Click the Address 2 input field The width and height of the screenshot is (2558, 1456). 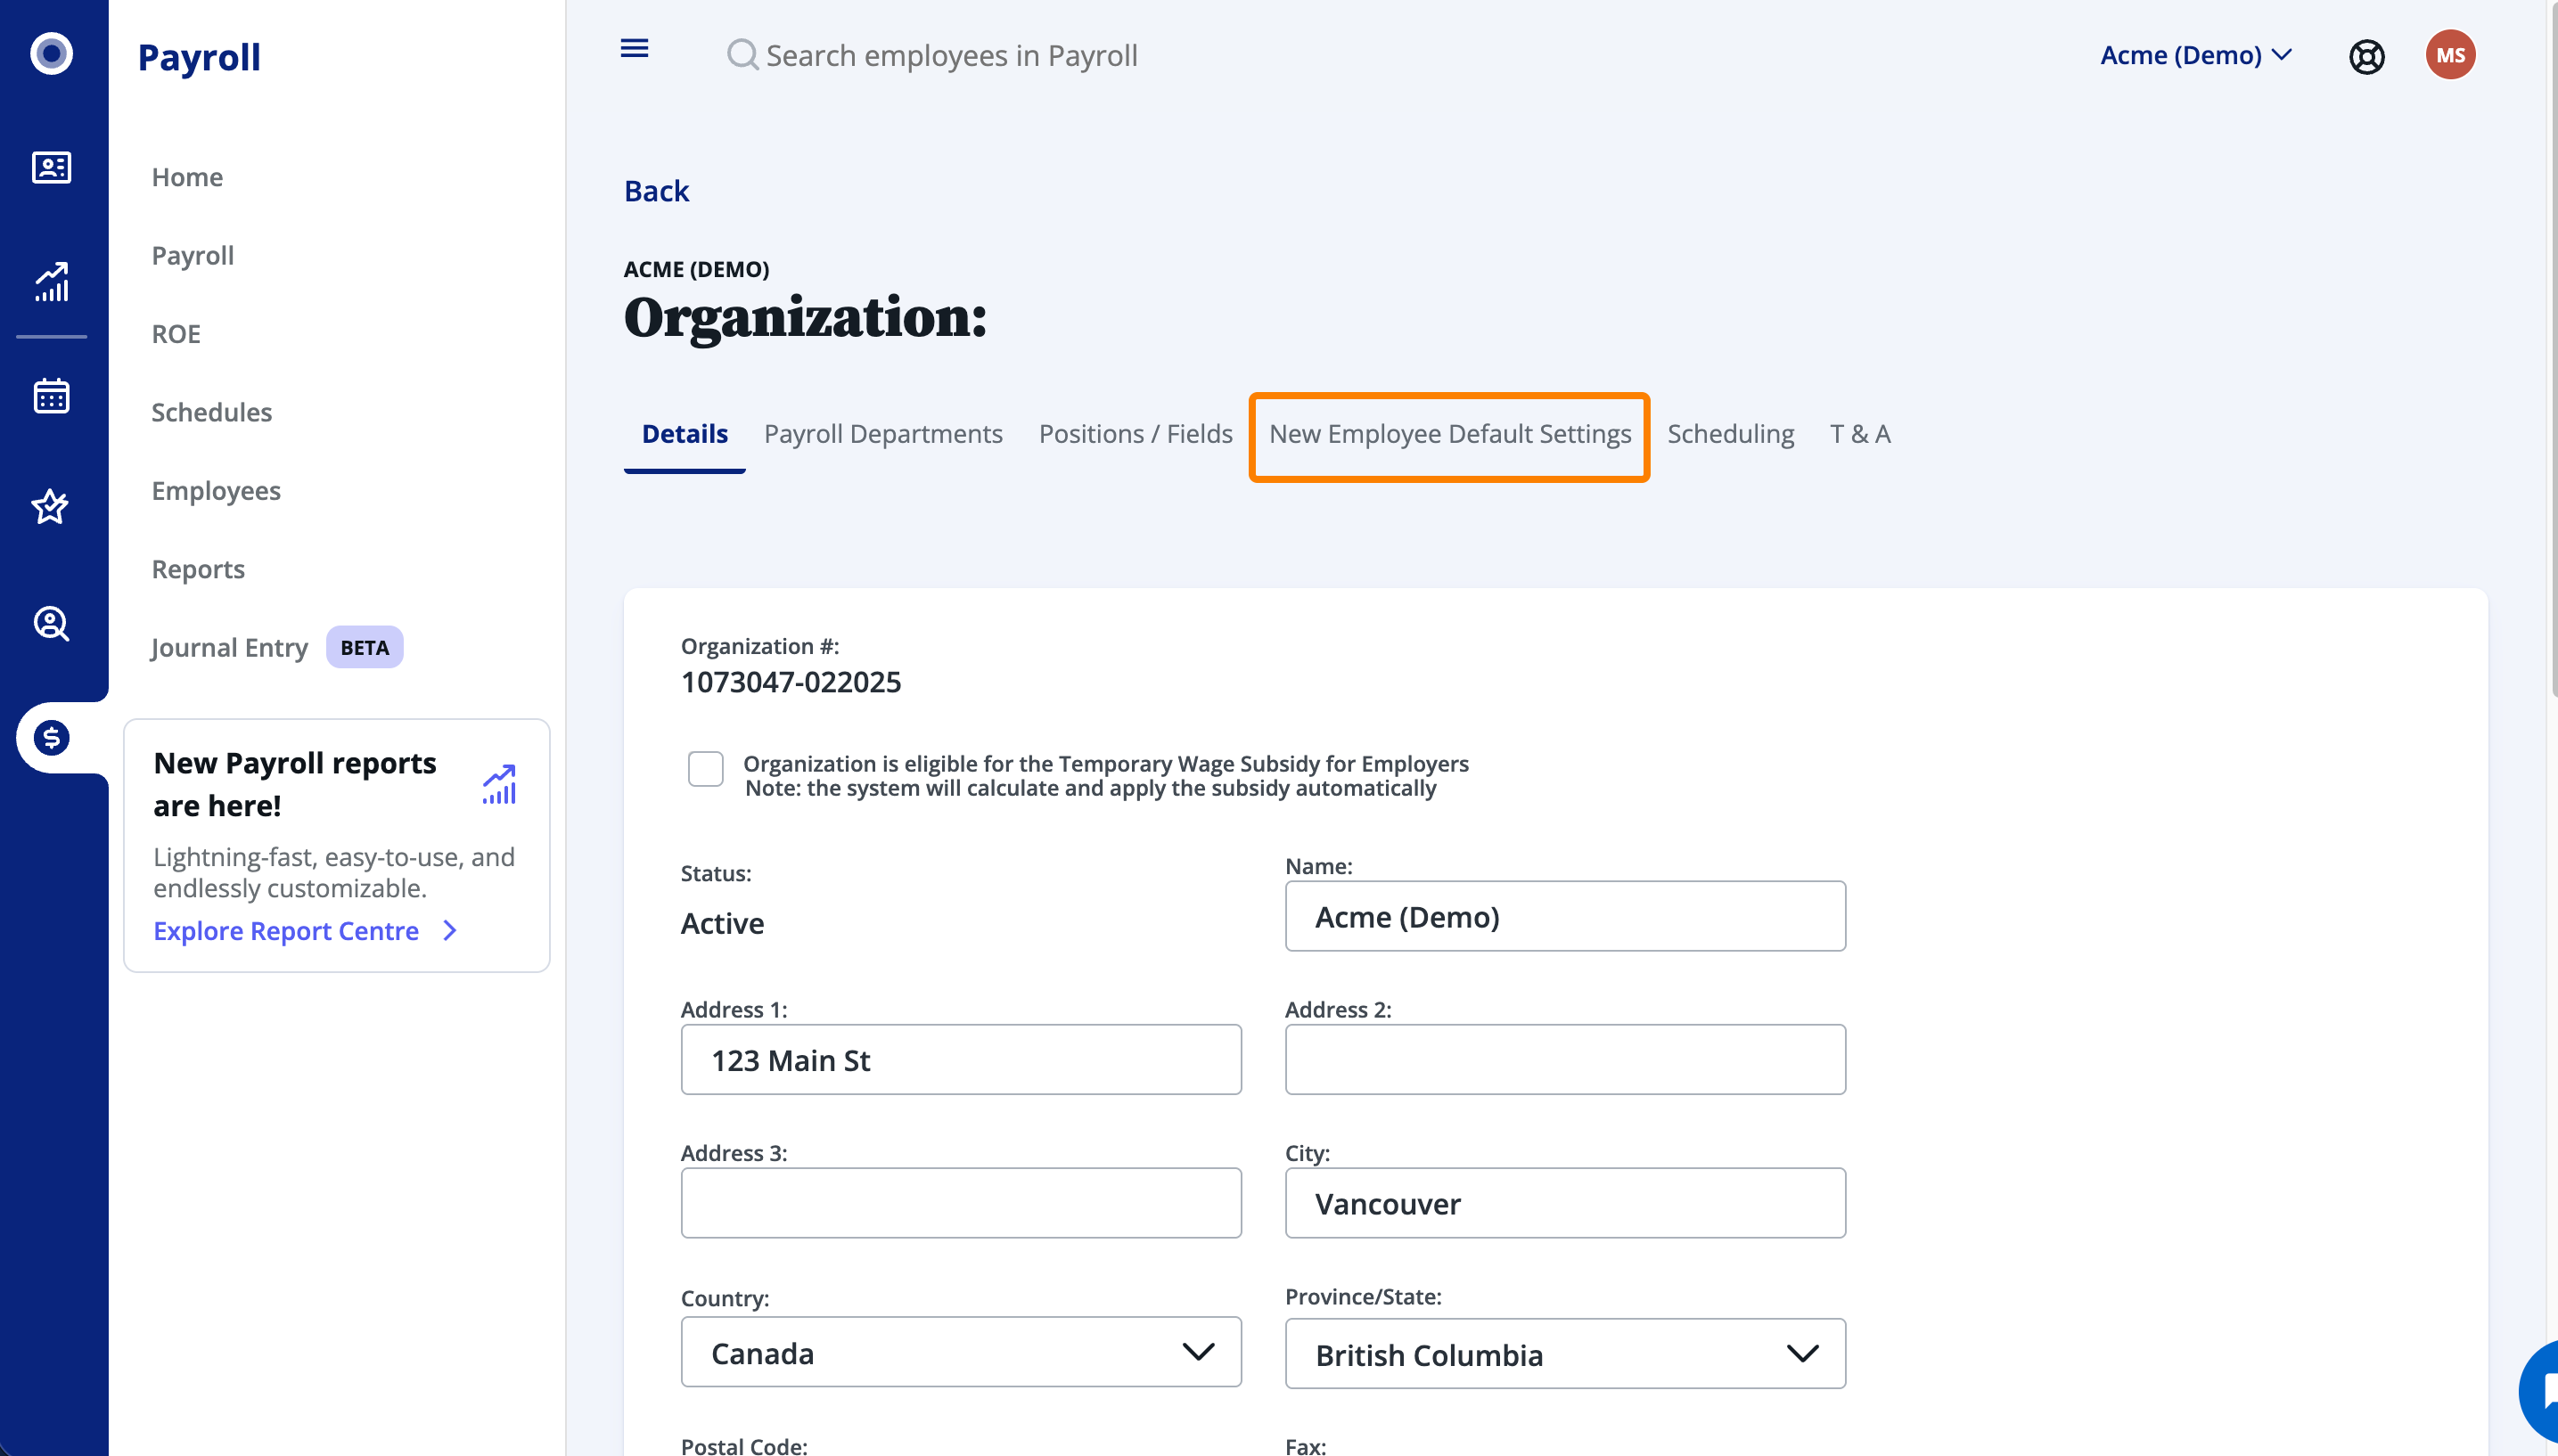click(x=1564, y=1060)
